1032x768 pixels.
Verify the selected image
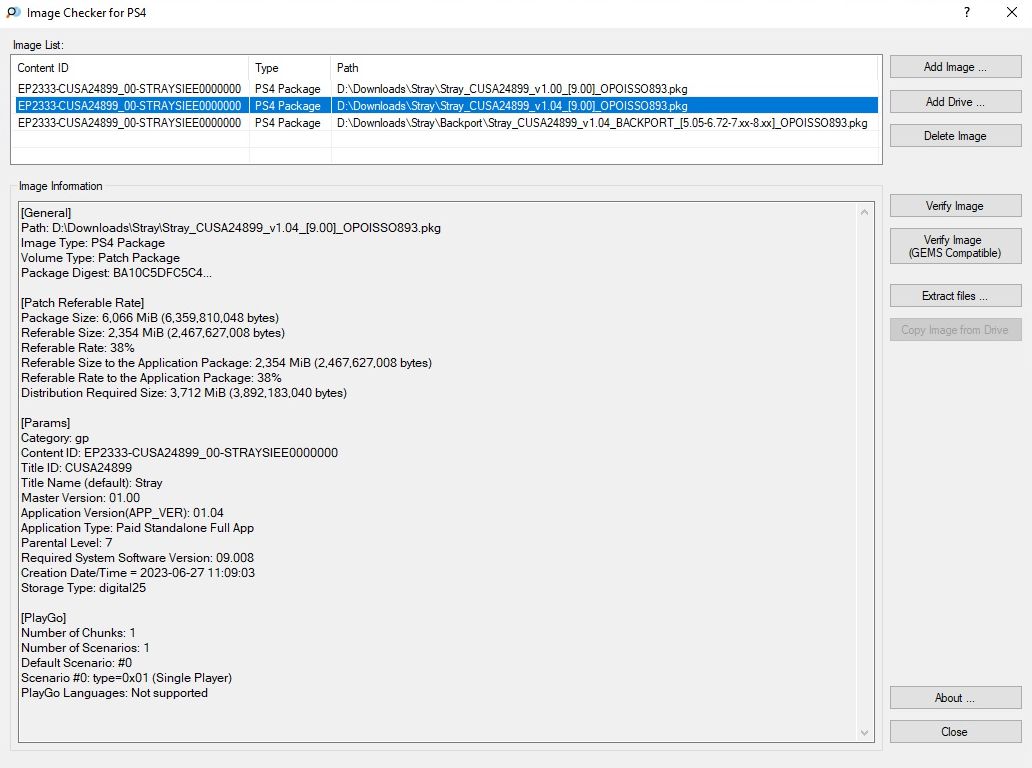(955, 206)
